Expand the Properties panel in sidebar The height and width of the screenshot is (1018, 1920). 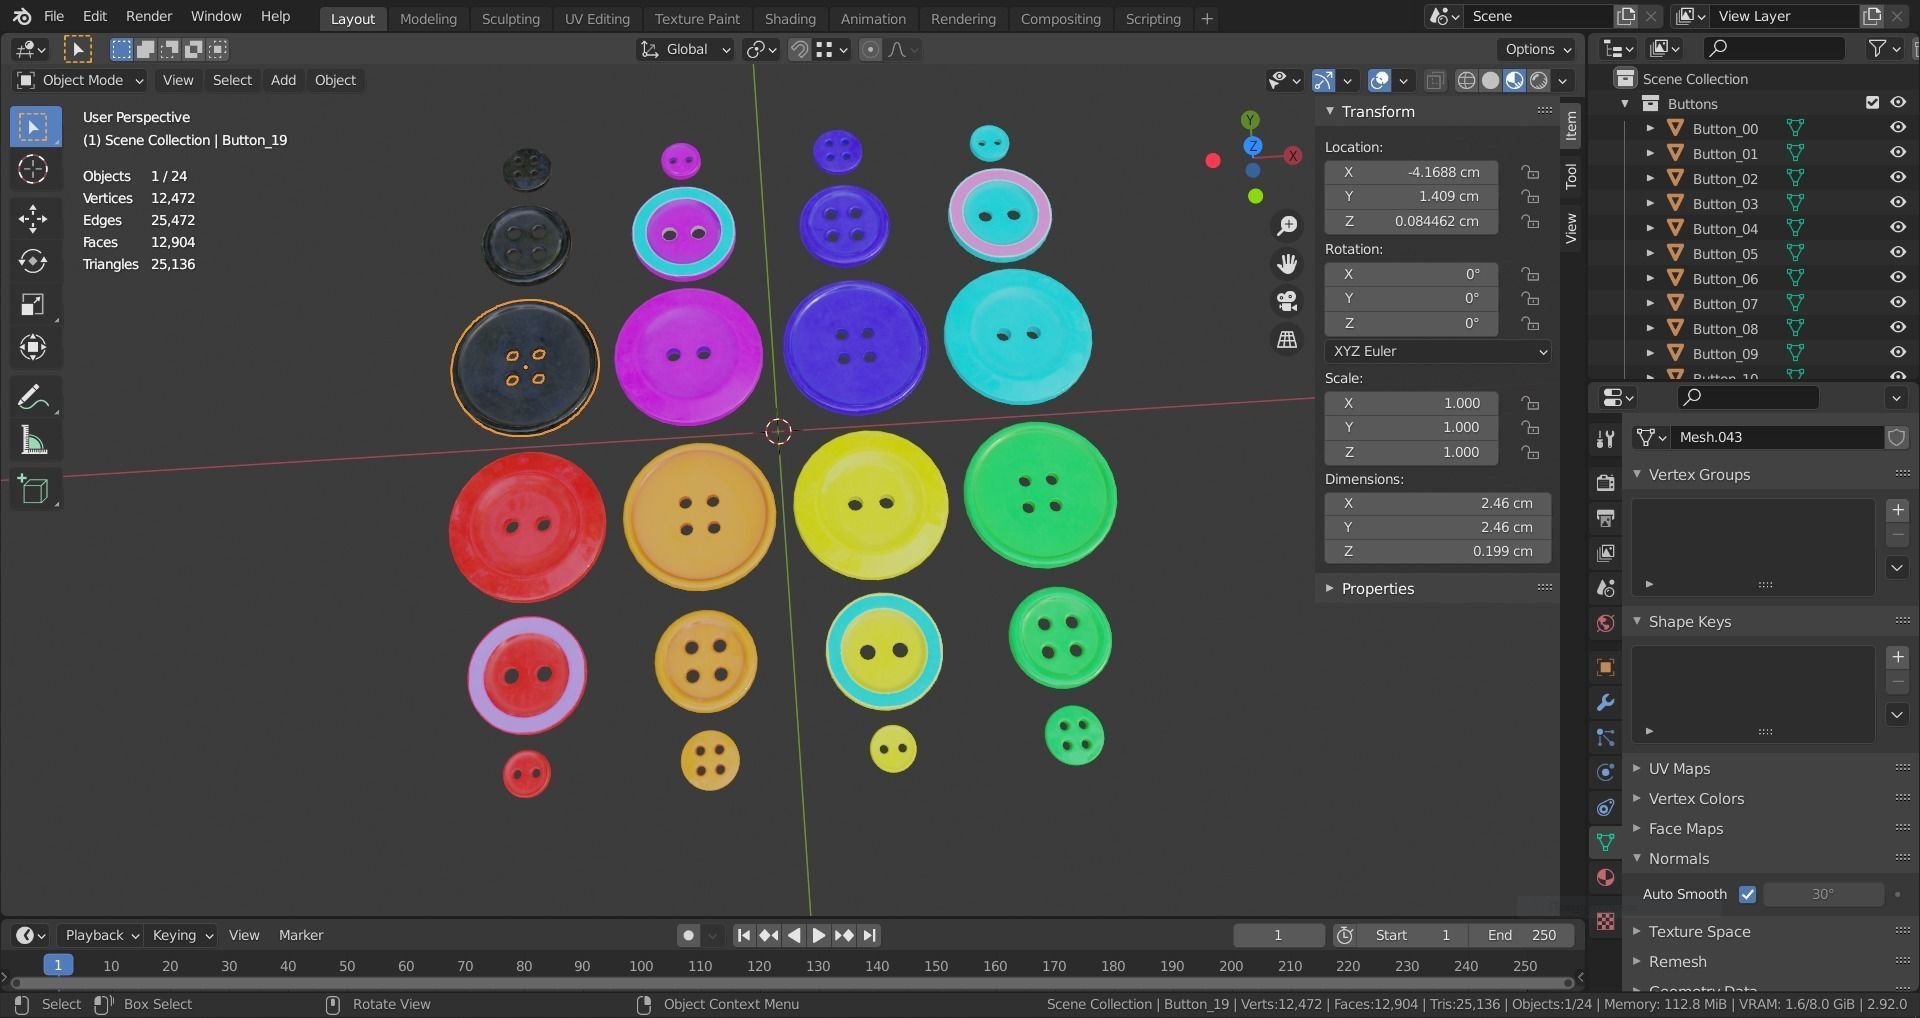tap(1330, 588)
